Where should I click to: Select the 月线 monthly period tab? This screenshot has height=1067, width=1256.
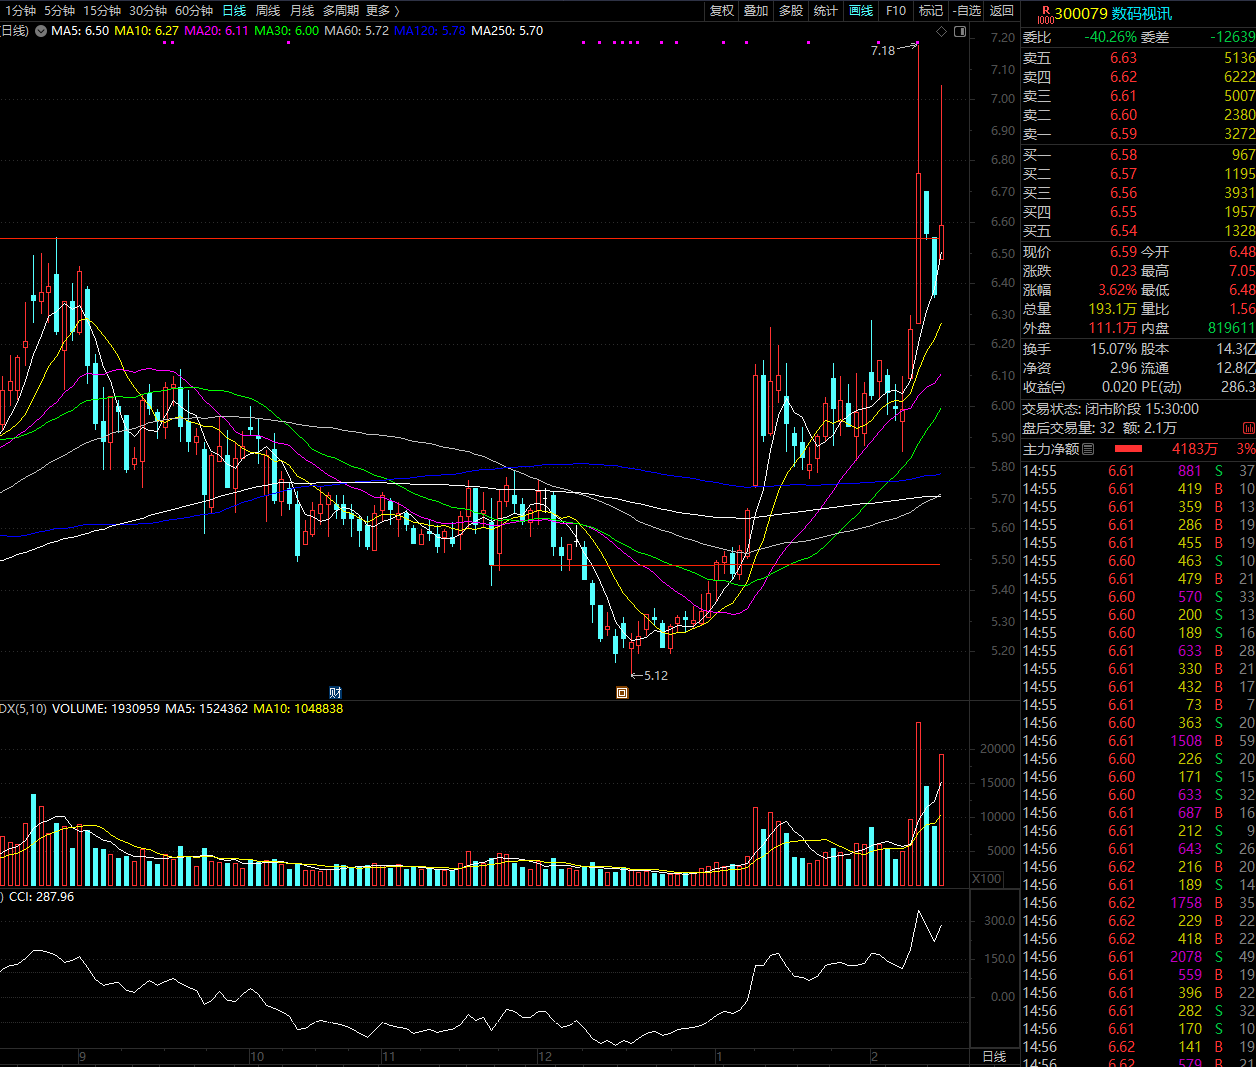coord(302,11)
